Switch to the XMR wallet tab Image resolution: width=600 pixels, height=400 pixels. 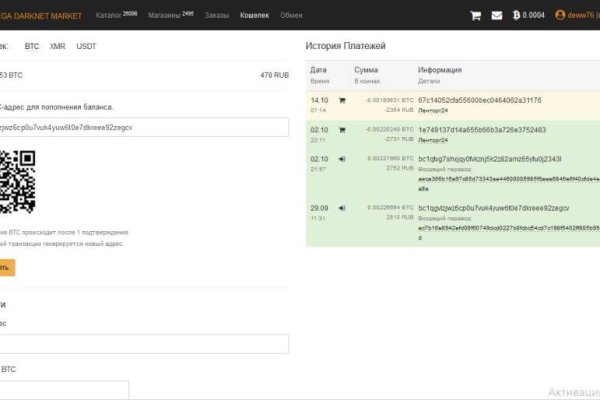point(58,46)
